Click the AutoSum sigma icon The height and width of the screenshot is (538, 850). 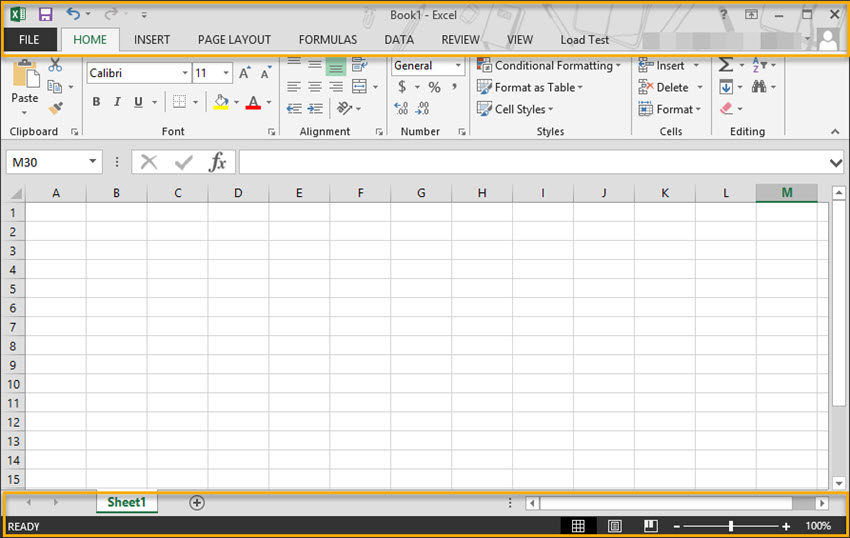(x=725, y=66)
